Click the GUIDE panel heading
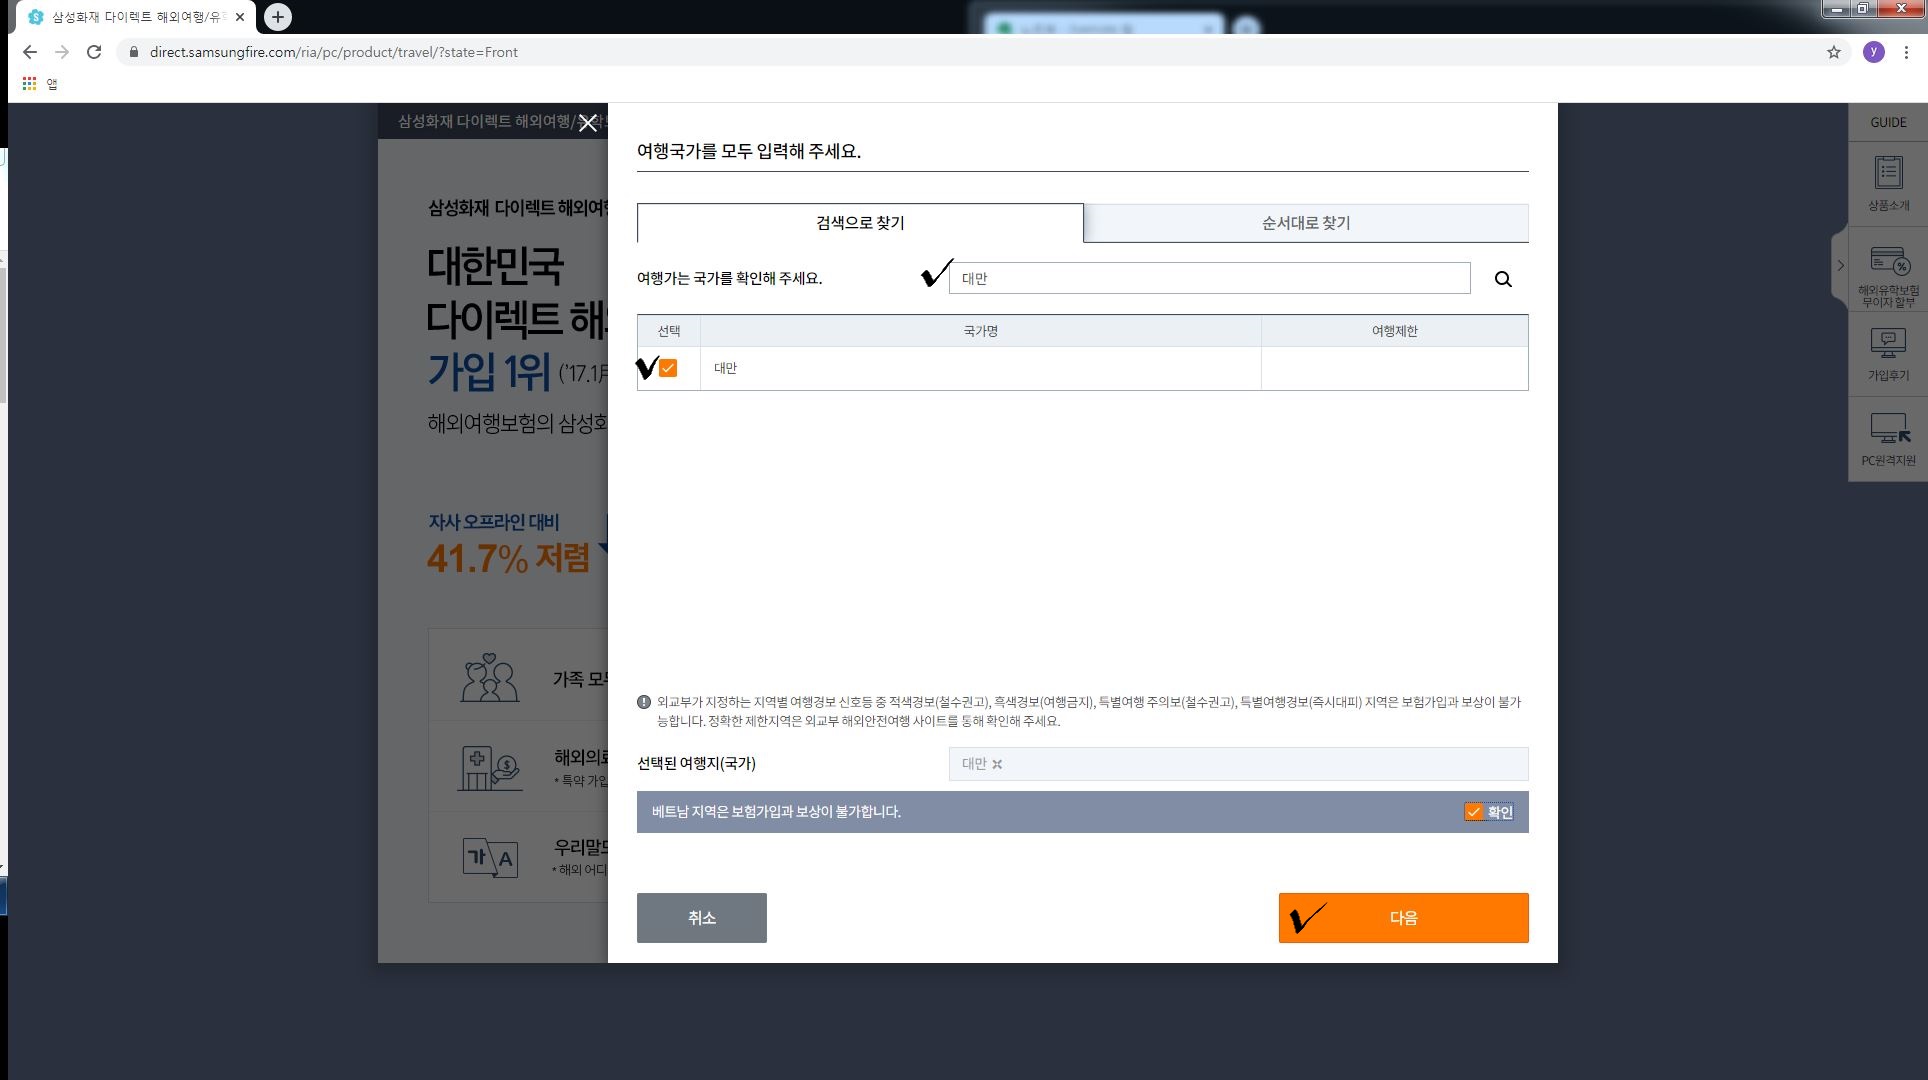The height and width of the screenshot is (1080, 1928). click(x=1888, y=122)
